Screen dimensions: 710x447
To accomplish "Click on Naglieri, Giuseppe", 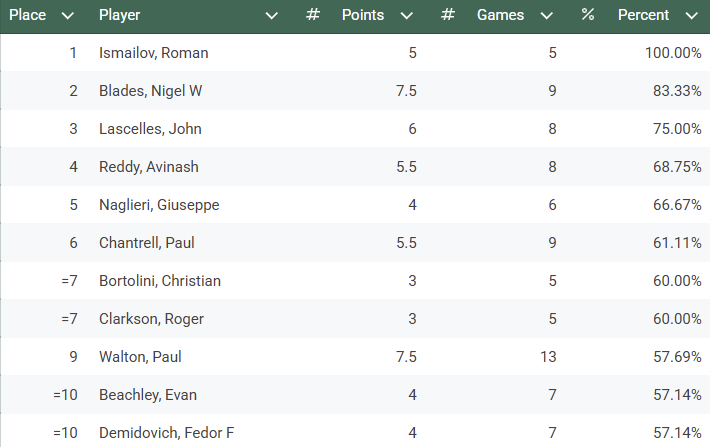I will coord(159,205).
